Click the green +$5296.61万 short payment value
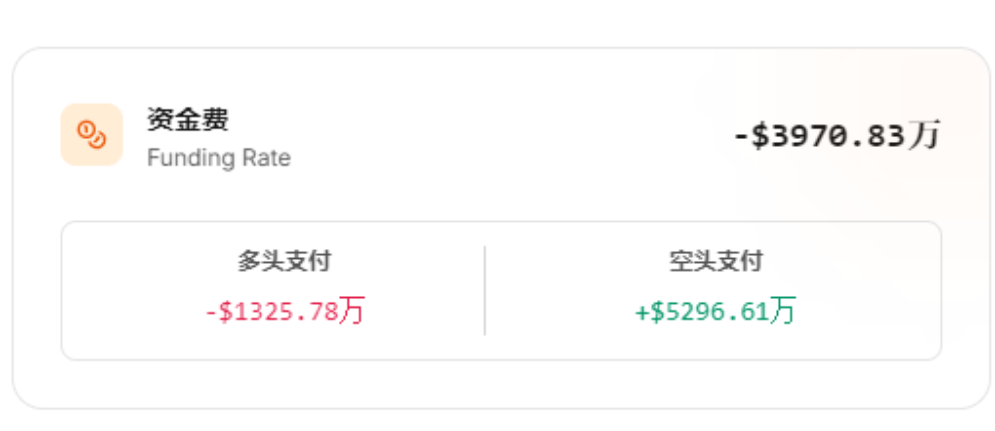 715,311
